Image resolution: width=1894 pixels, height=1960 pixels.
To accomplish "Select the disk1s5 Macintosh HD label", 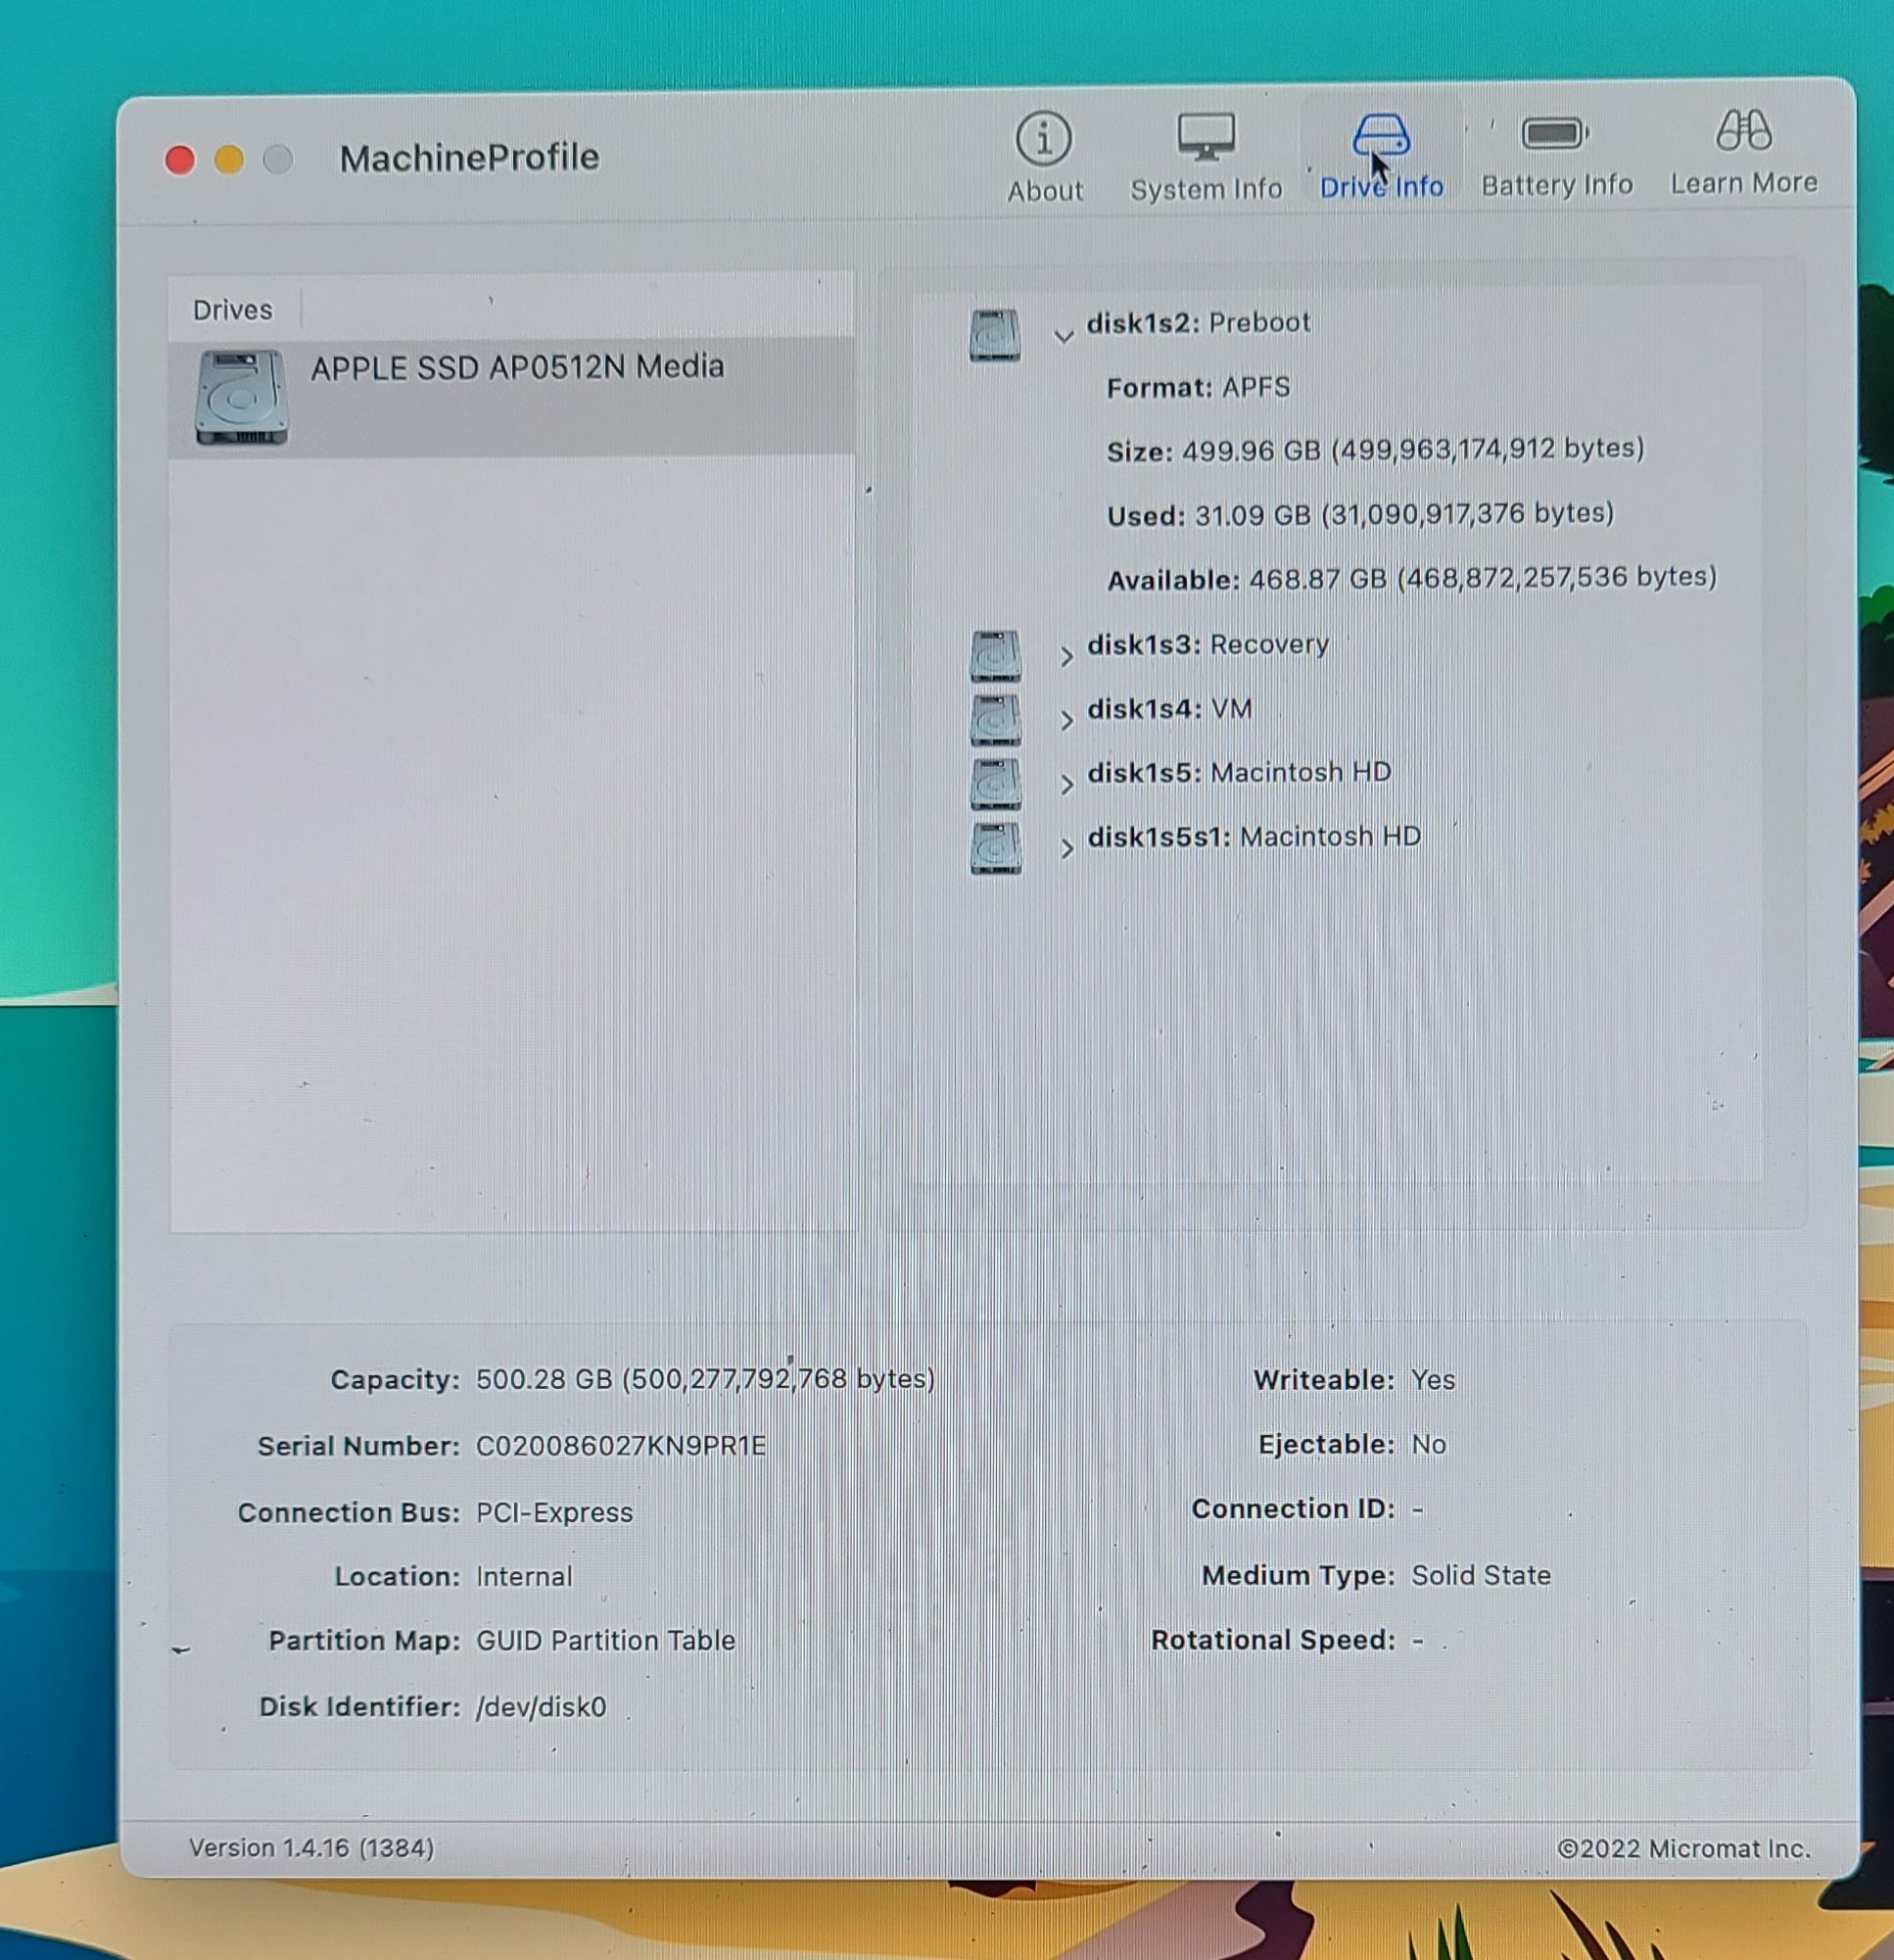I will coord(1238,773).
